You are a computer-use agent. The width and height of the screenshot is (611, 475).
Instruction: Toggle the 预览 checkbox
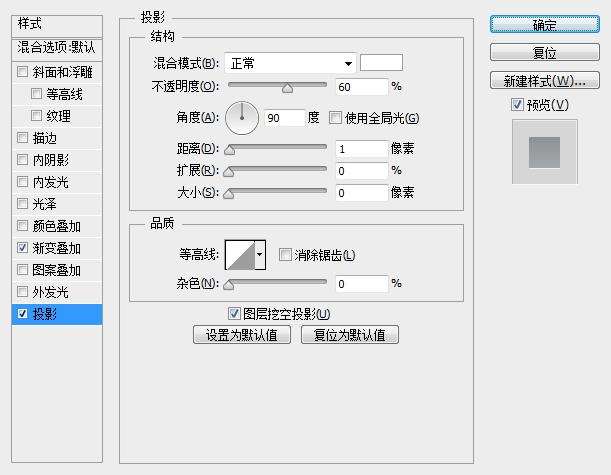click(517, 104)
